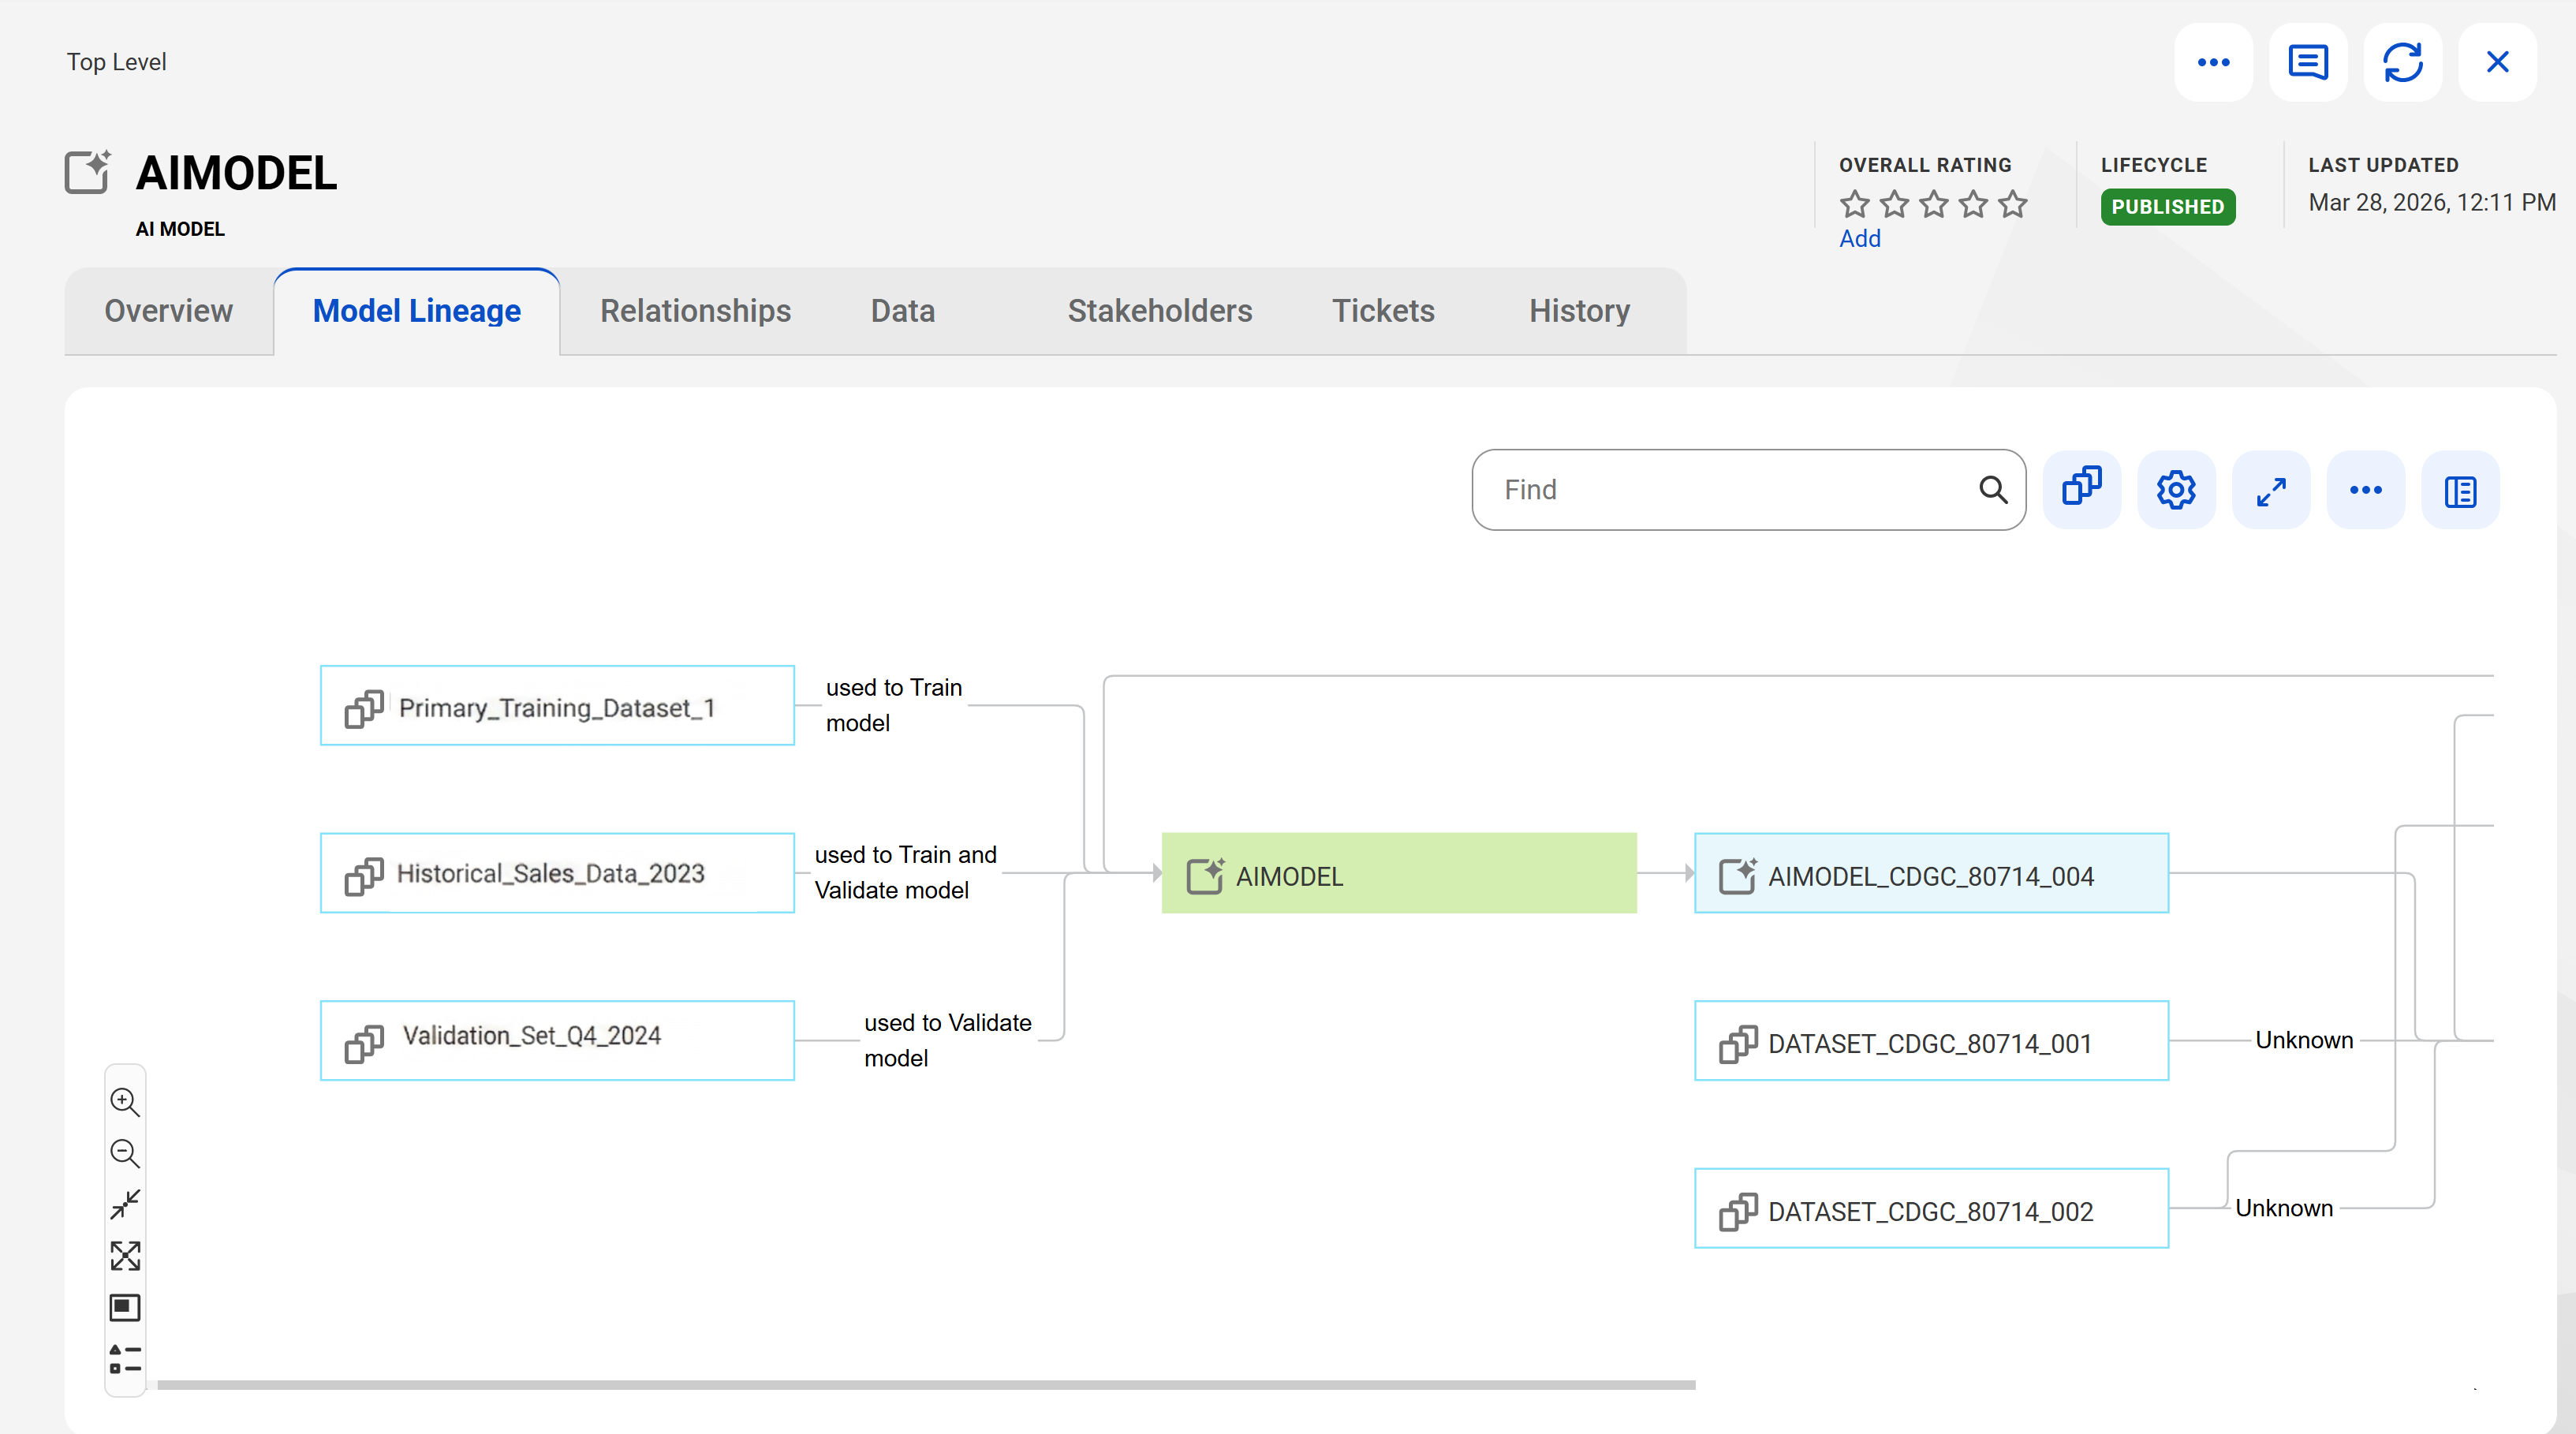This screenshot has height=1434, width=2576.
Task: Select the DATASET_CDGC_80714_001 node
Action: pos(1931,1041)
